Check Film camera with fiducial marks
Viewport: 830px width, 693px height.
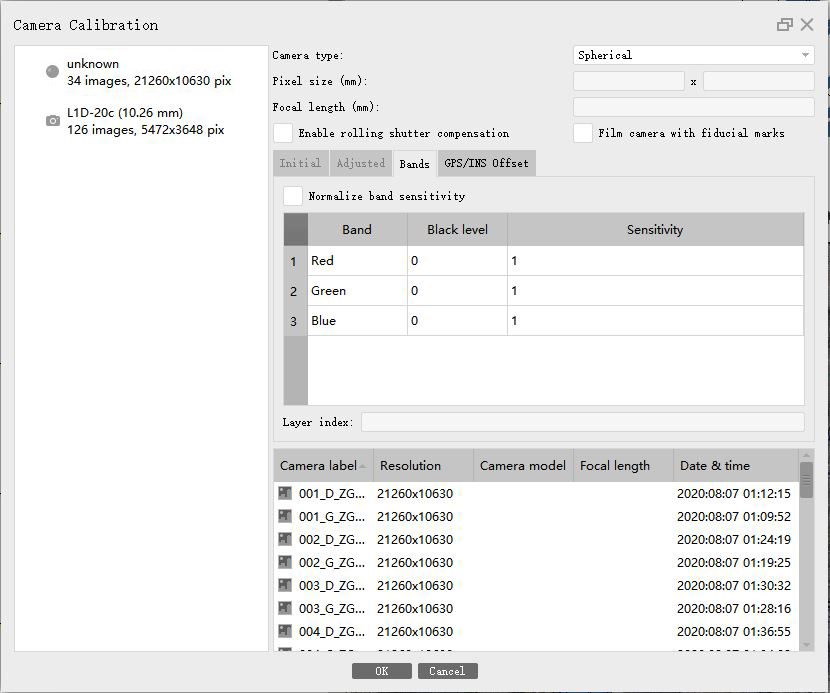pos(583,133)
